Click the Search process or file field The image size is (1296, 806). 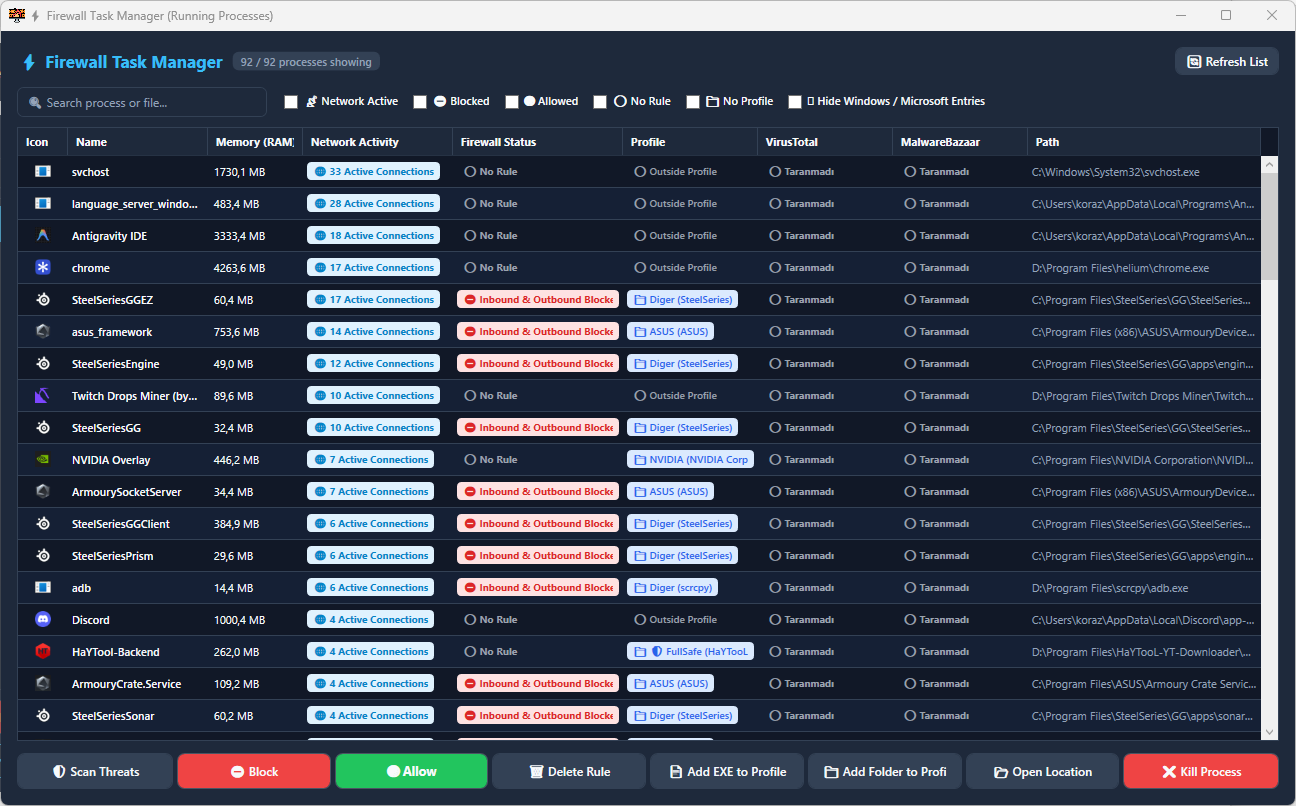point(142,102)
